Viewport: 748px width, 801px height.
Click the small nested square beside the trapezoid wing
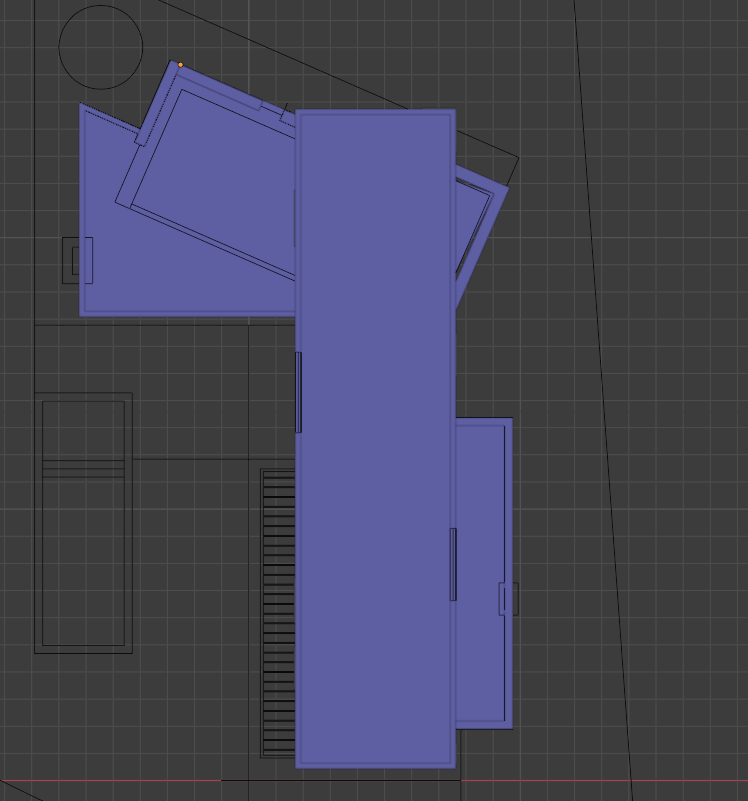[x=77, y=260]
